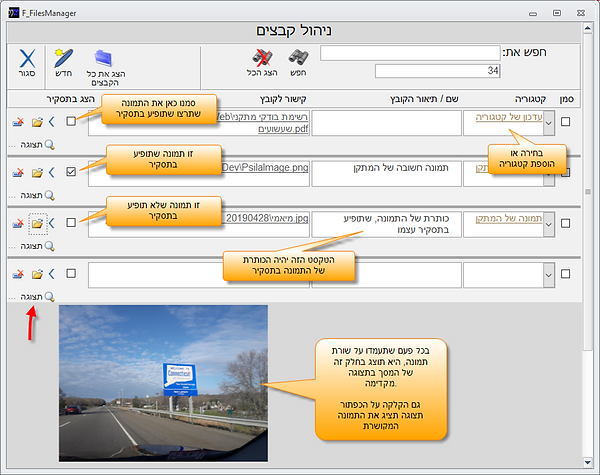The height and width of the screenshot is (475, 600).
Task: Click the vertical scrollbar up arrow
Action: tap(587, 28)
